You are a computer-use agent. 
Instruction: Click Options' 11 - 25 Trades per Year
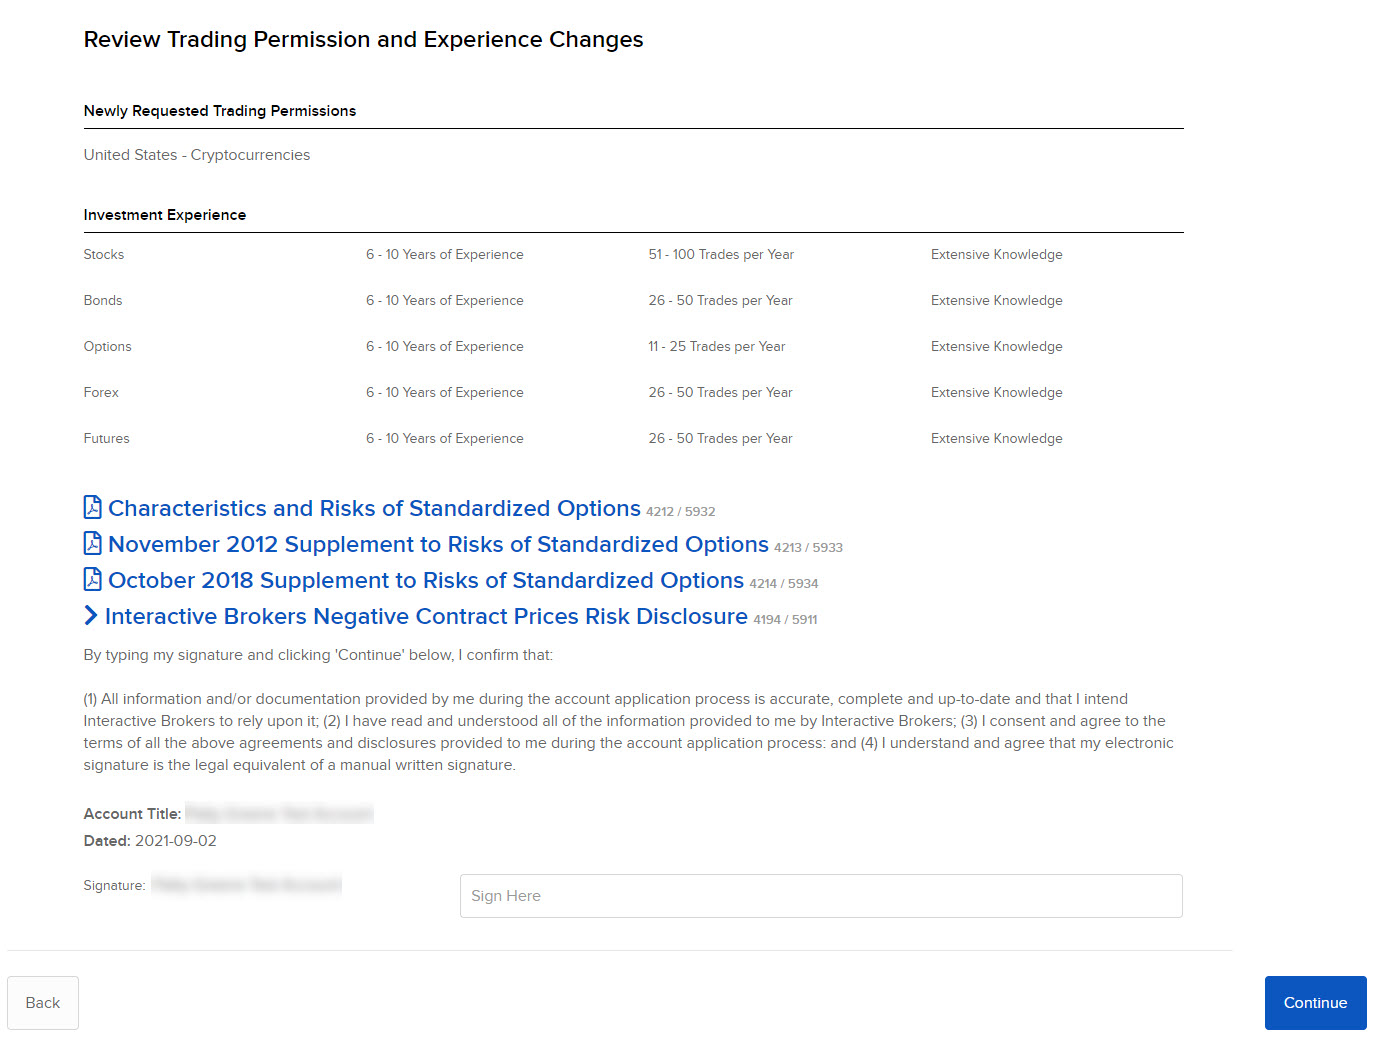[716, 347]
